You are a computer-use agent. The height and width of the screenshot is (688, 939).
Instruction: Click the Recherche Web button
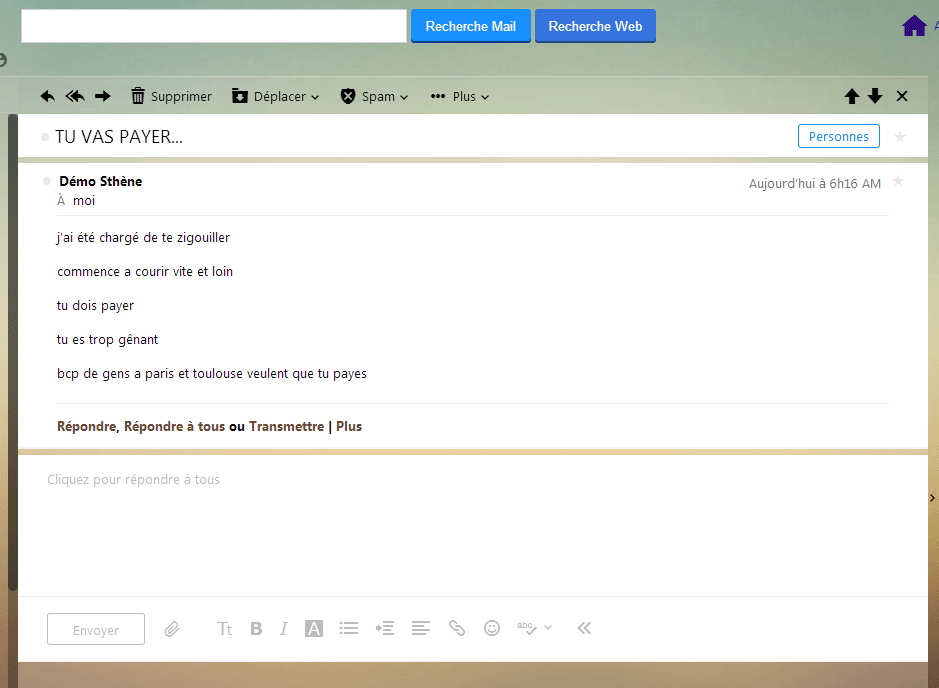595,26
